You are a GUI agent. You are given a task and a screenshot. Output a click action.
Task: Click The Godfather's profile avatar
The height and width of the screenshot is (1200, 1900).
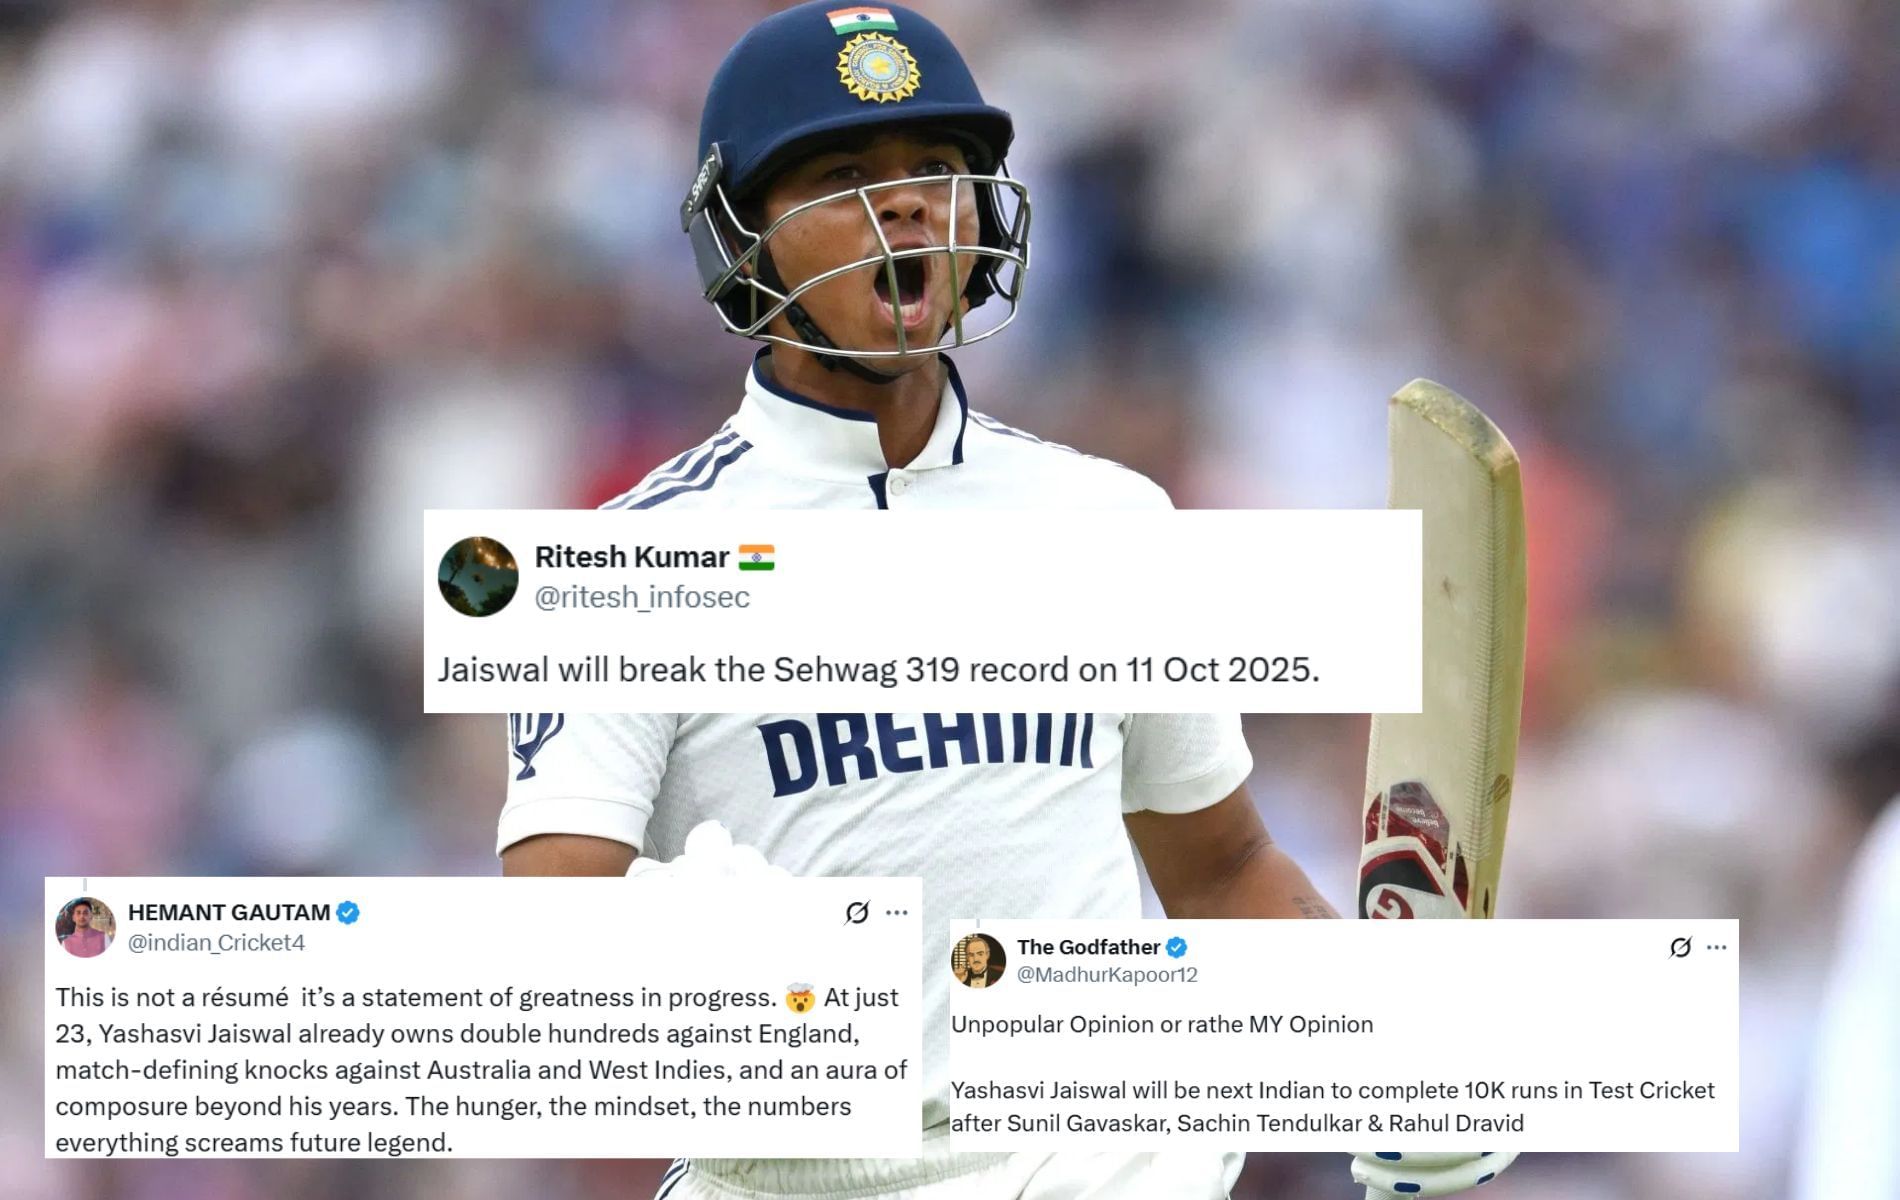click(x=978, y=961)
